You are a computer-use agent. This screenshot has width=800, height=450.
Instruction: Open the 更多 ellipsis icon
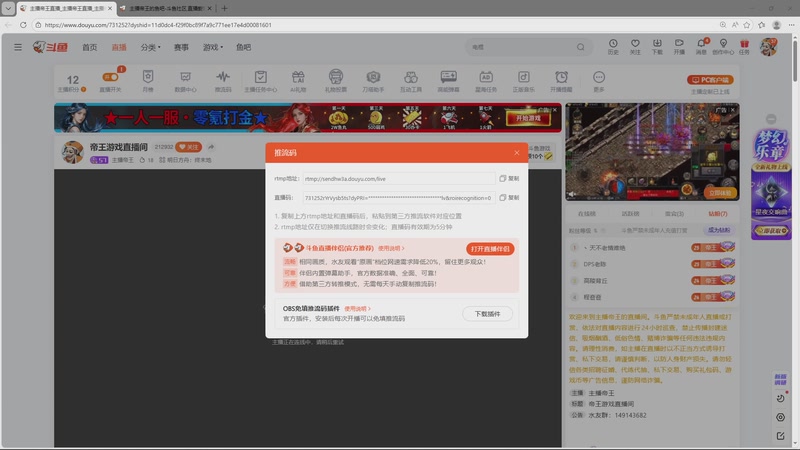click(x=599, y=81)
